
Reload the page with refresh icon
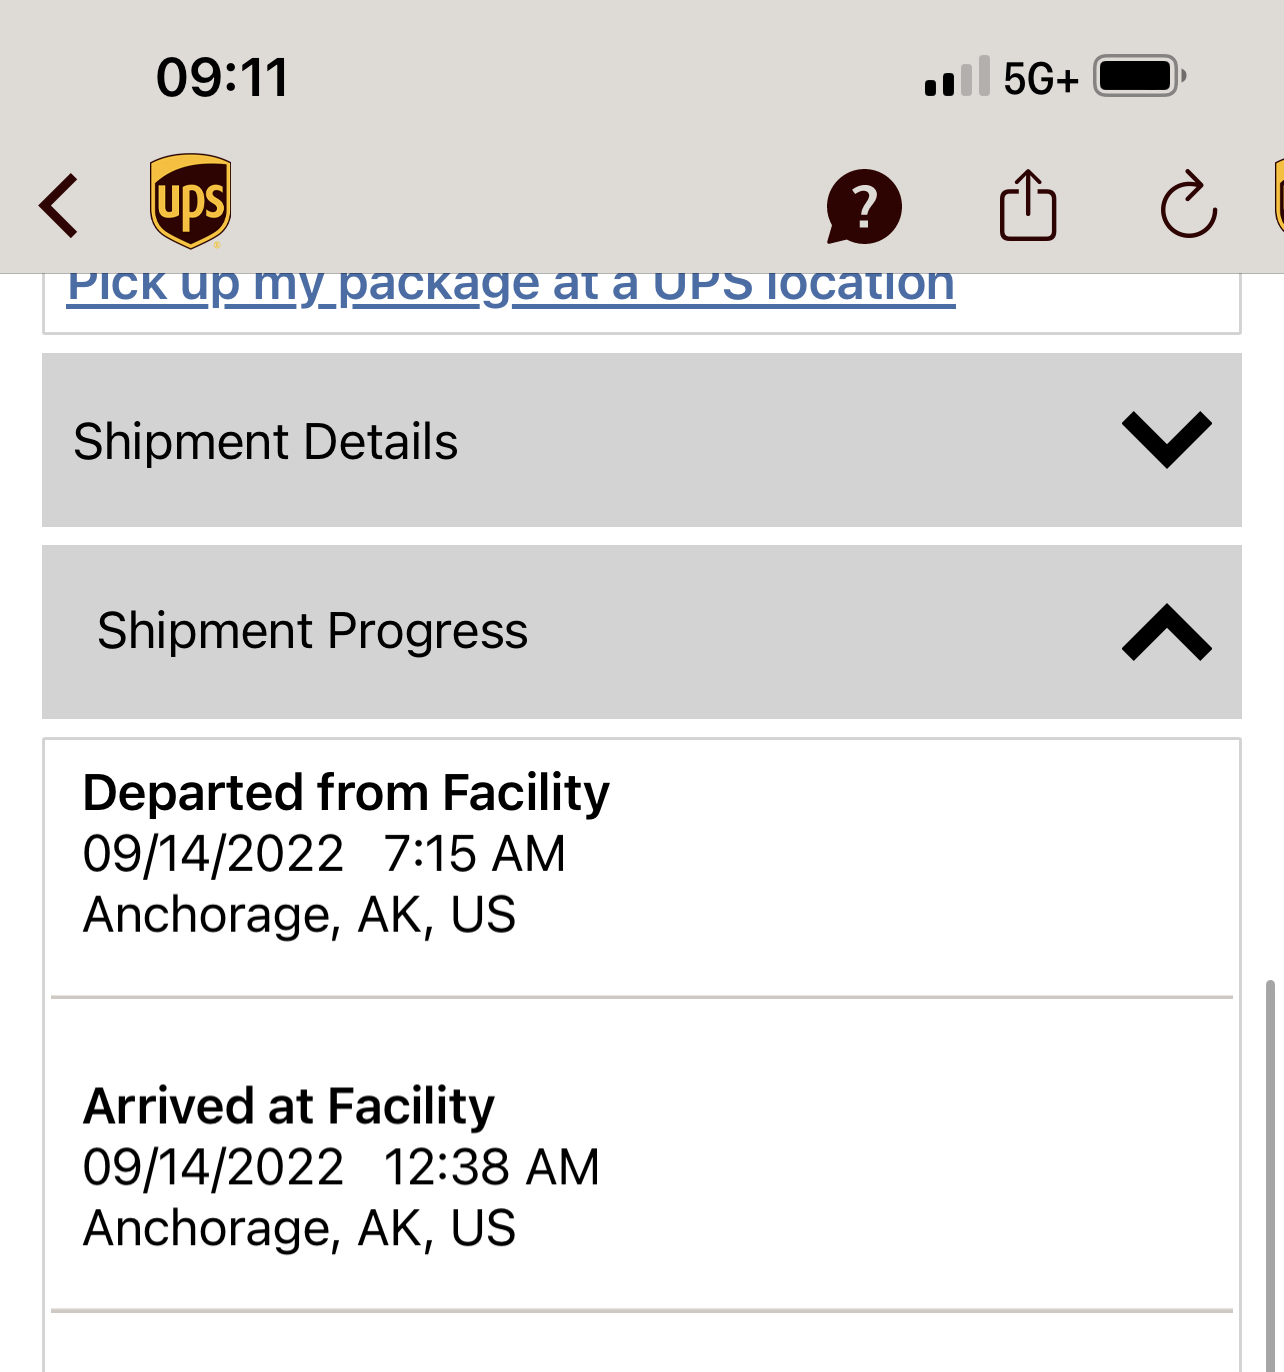(1188, 205)
